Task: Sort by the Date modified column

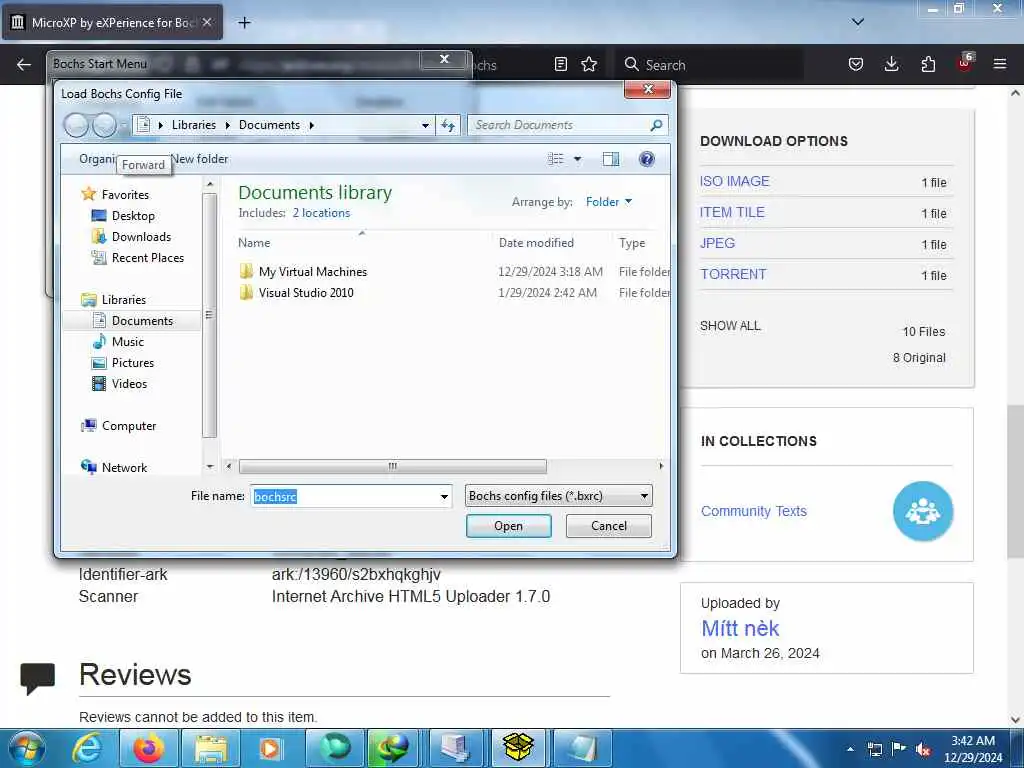Action: click(536, 243)
